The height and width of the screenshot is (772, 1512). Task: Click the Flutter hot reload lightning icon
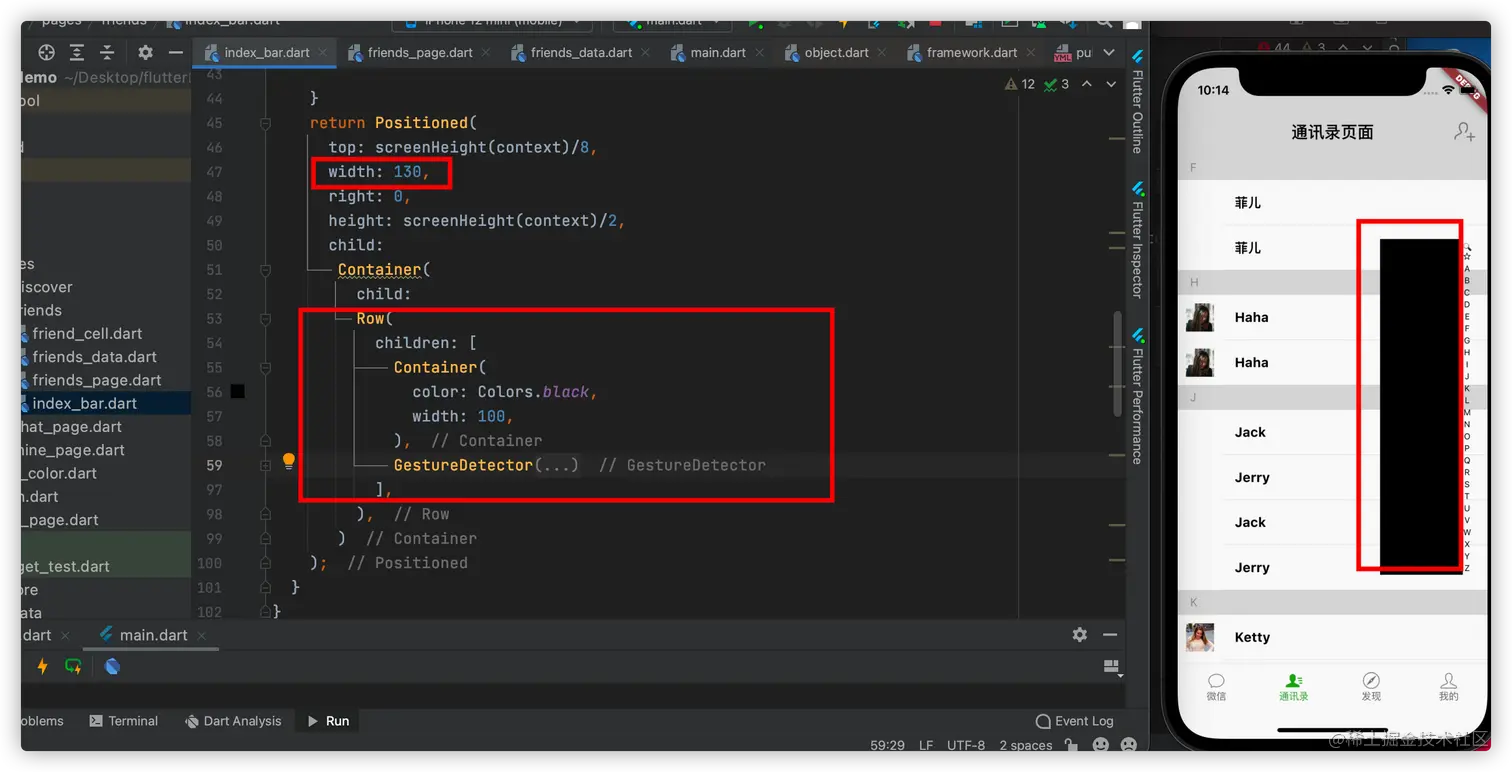[x=42, y=666]
